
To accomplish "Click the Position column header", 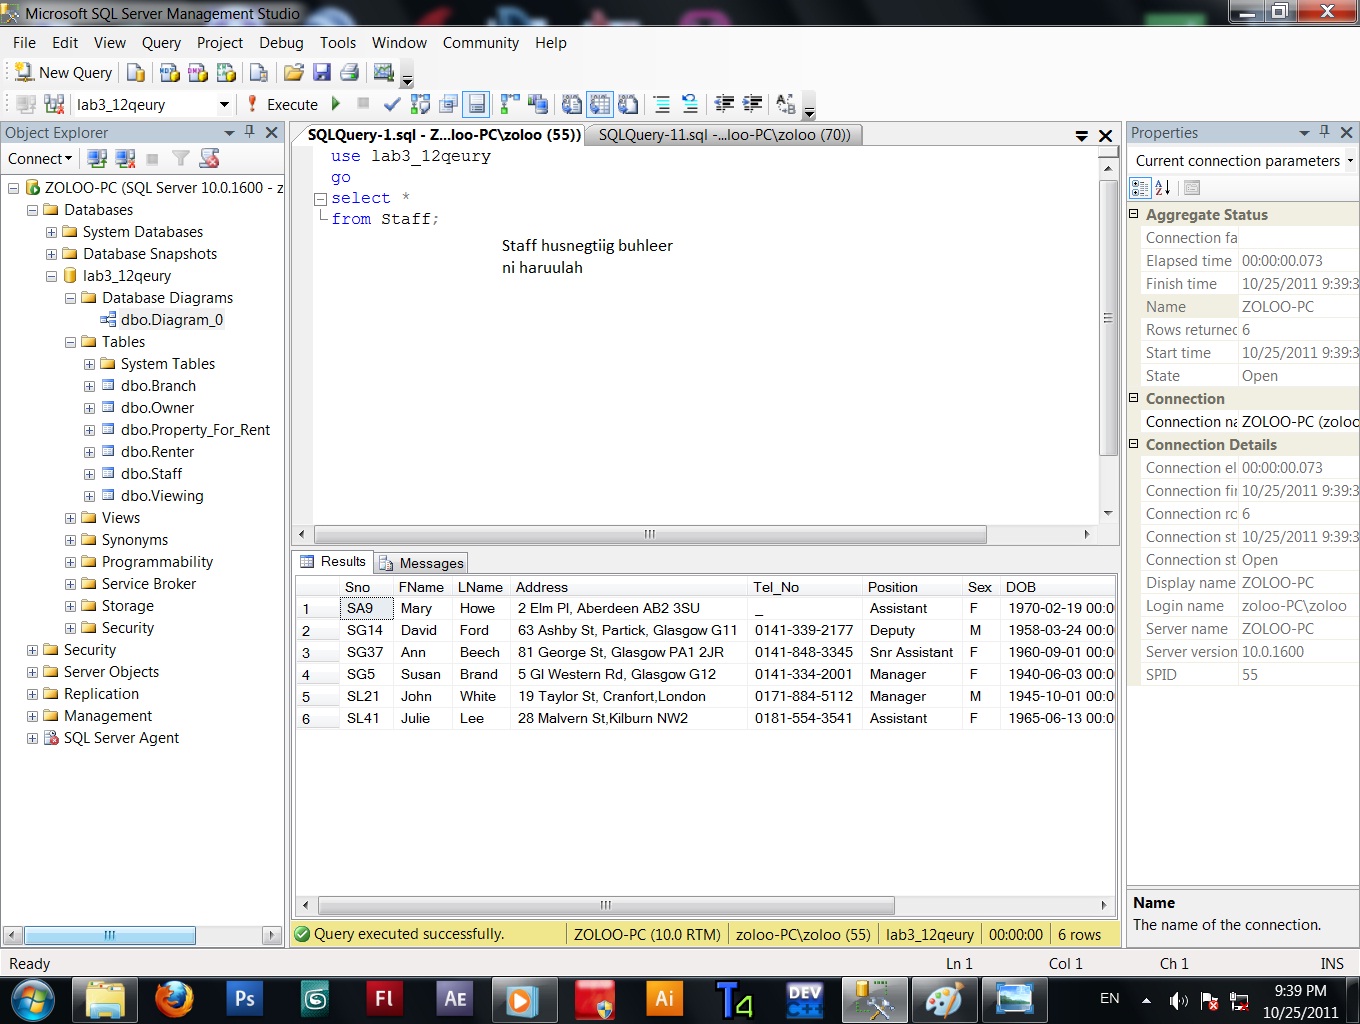I will pos(911,587).
